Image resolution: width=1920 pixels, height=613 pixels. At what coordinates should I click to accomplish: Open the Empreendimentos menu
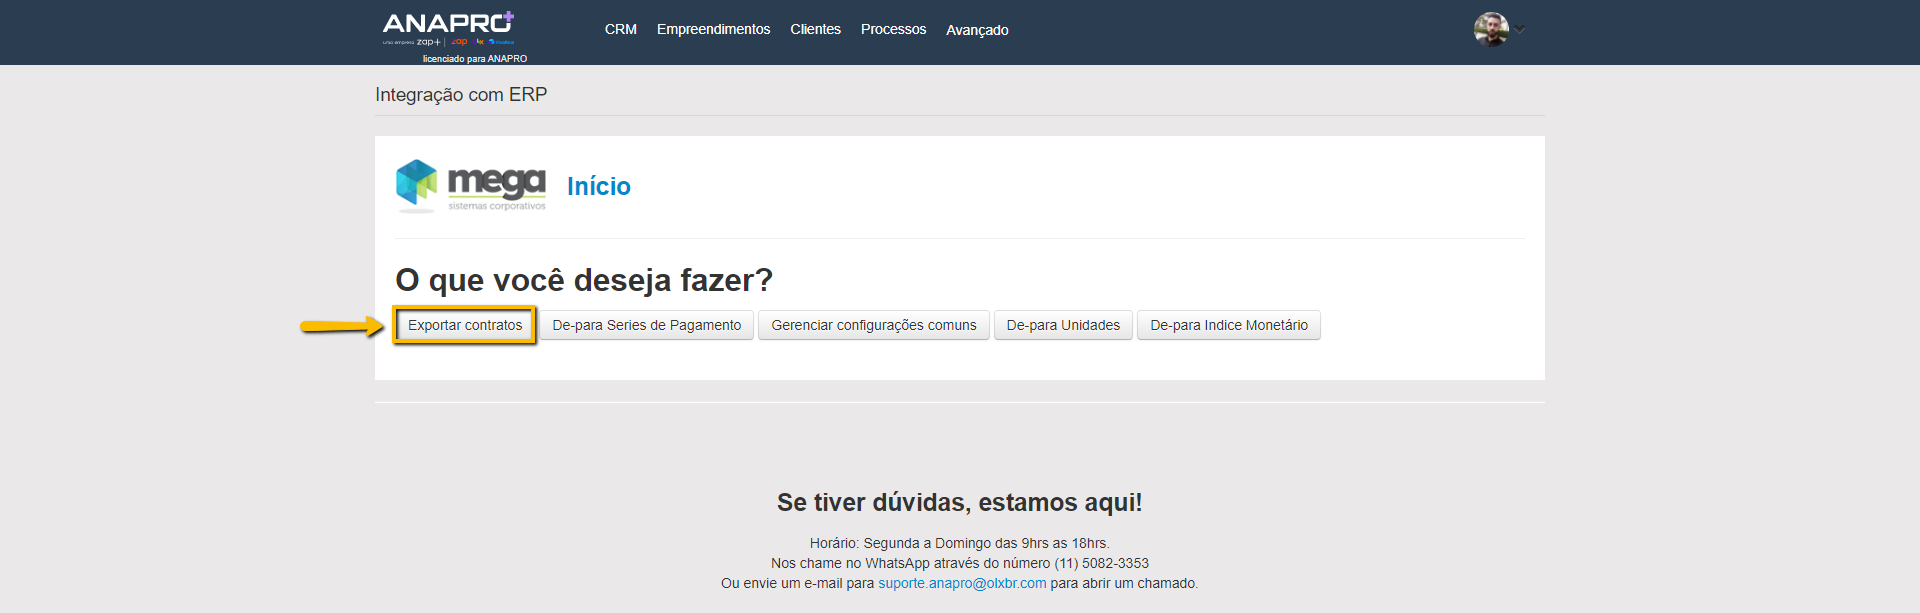point(713,30)
